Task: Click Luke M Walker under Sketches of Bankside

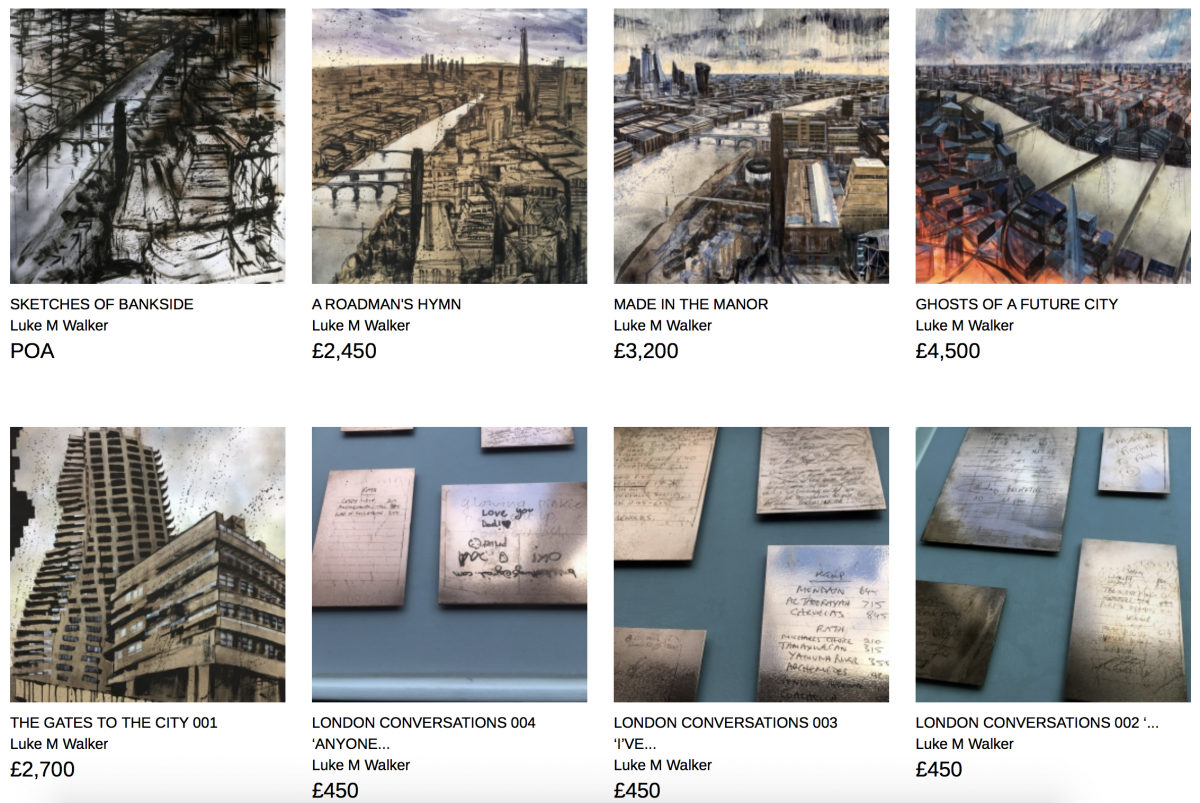Action: click(59, 325)
